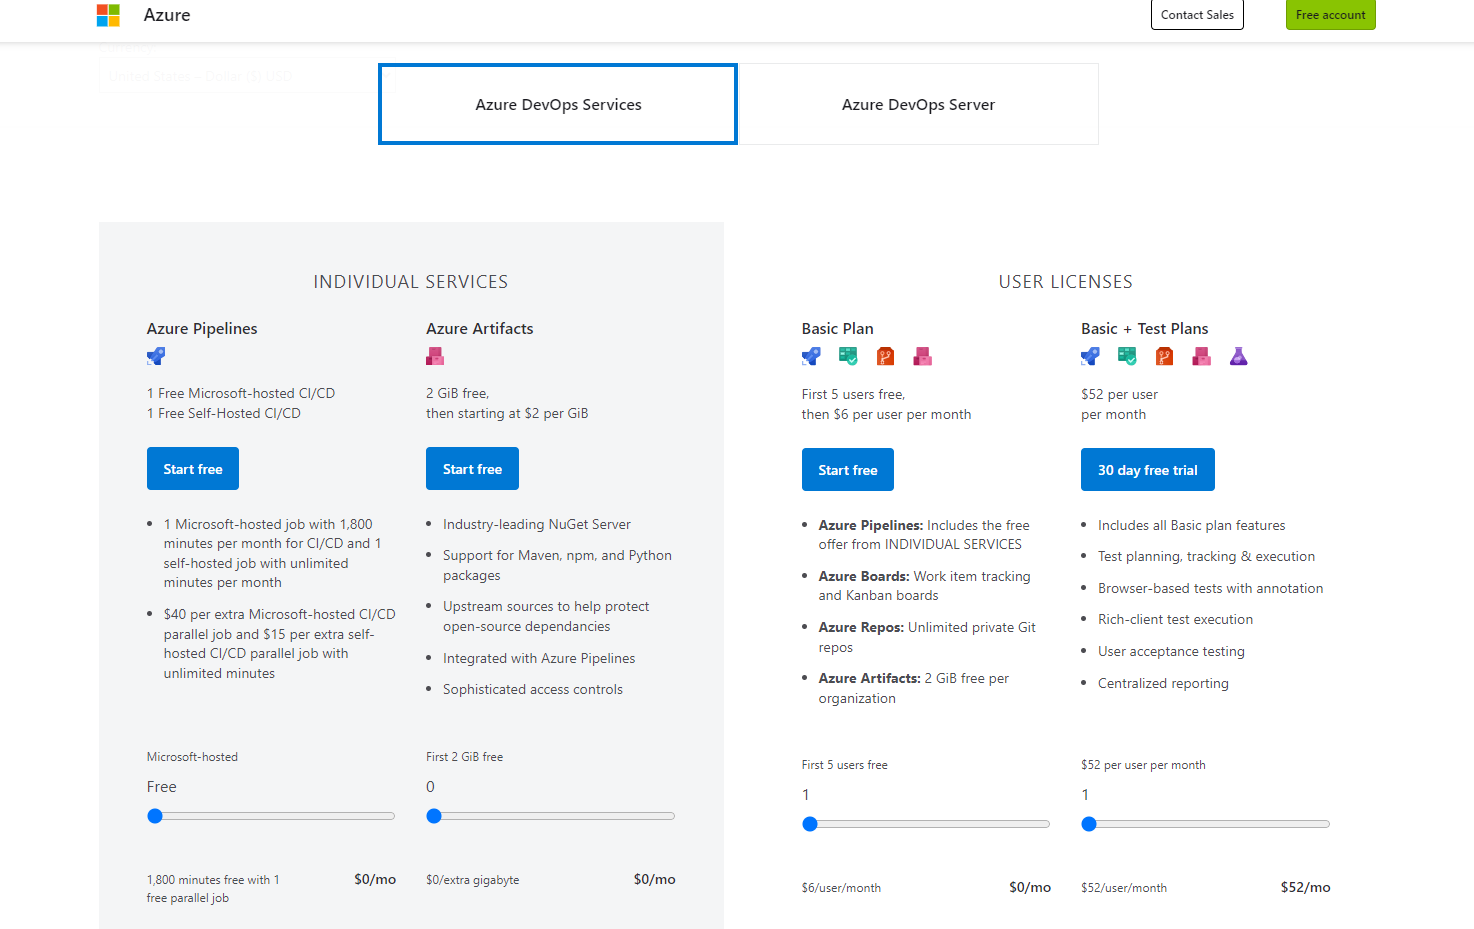Click the USER LICENSES section title
Viewport: 1474px width, 929px height.
(x=1066, y=282)
